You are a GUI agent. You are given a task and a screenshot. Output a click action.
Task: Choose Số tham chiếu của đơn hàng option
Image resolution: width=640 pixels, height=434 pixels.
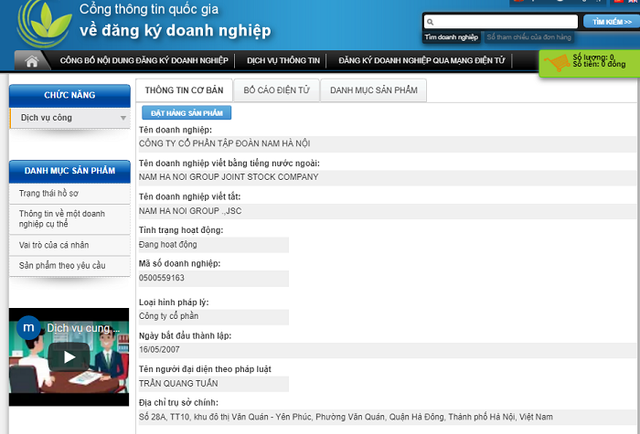point(528,37)
